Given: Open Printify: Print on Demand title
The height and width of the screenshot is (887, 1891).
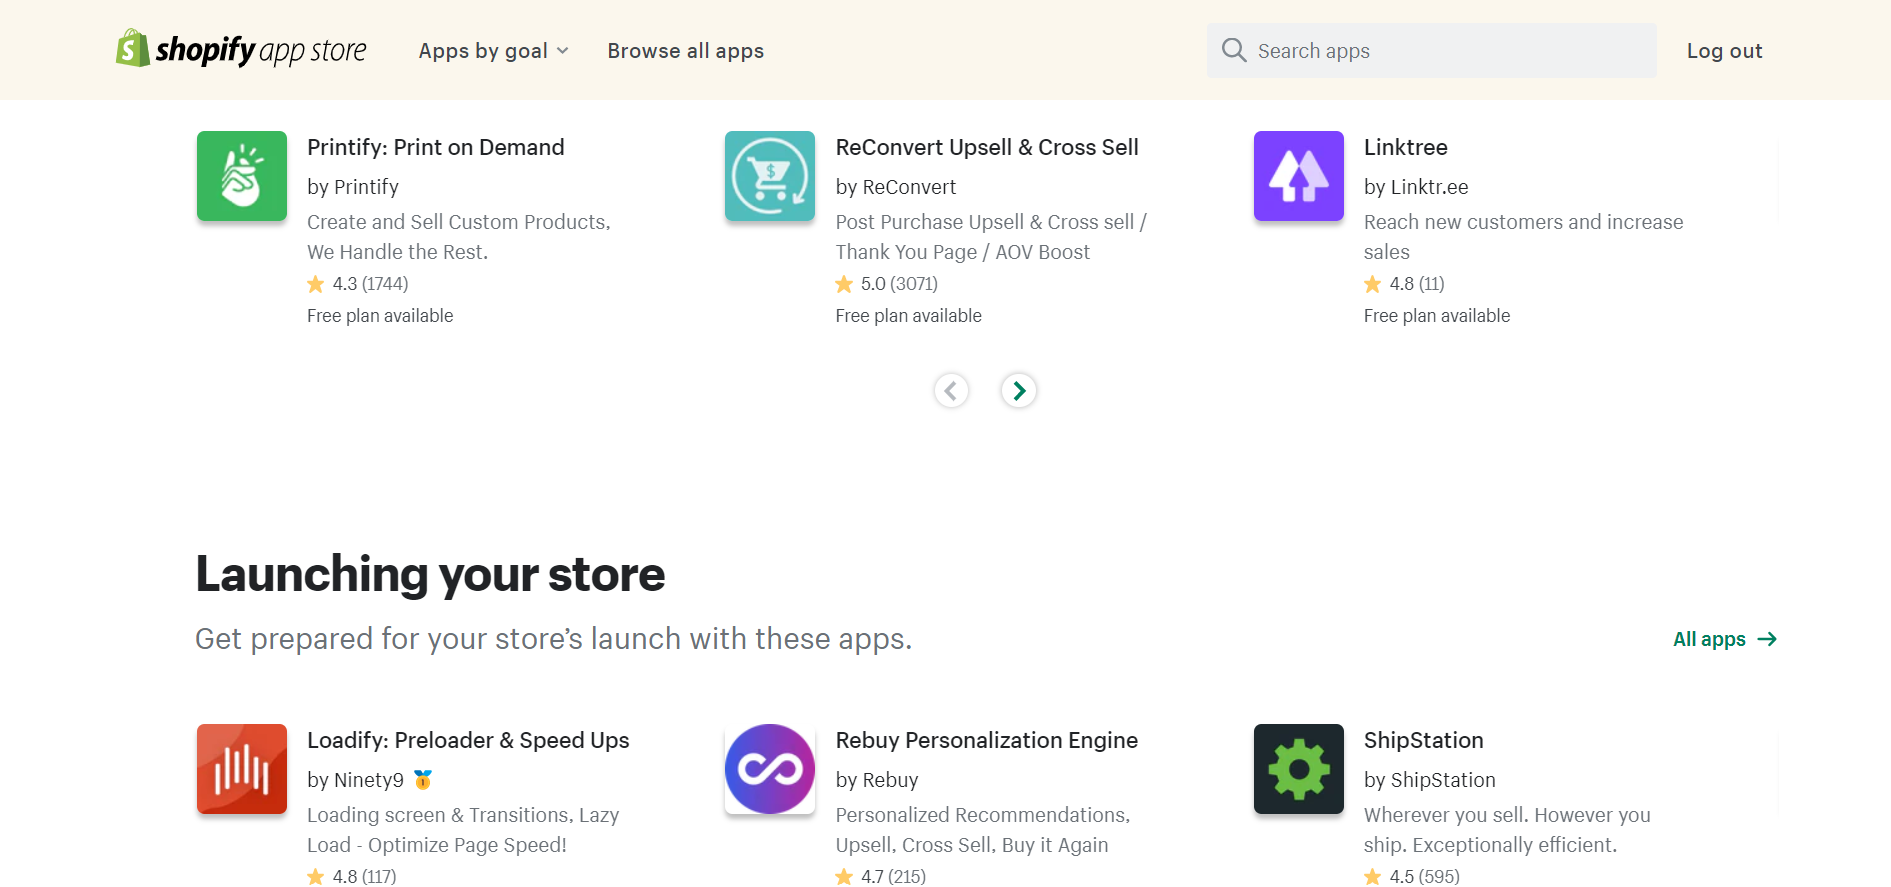Looking at the screenshot, I should tap(435, 147).
